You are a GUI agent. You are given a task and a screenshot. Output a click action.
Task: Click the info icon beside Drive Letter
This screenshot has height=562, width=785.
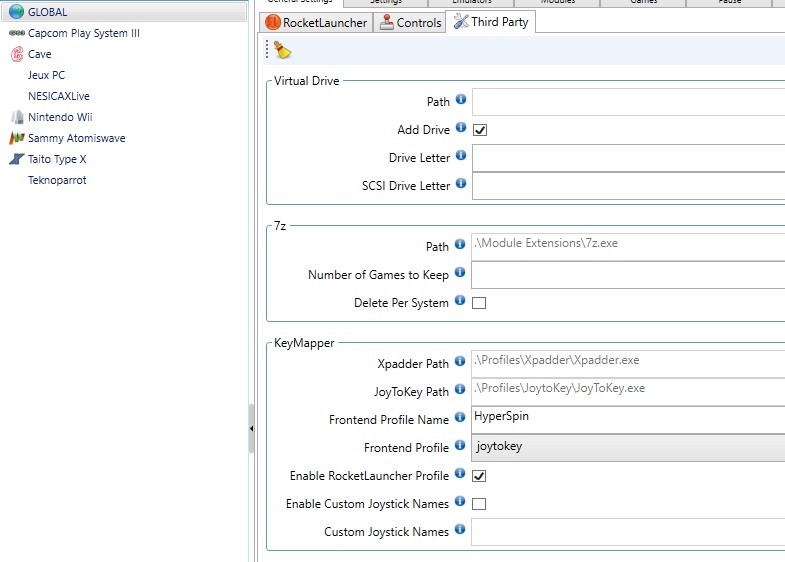click(461, 155)
